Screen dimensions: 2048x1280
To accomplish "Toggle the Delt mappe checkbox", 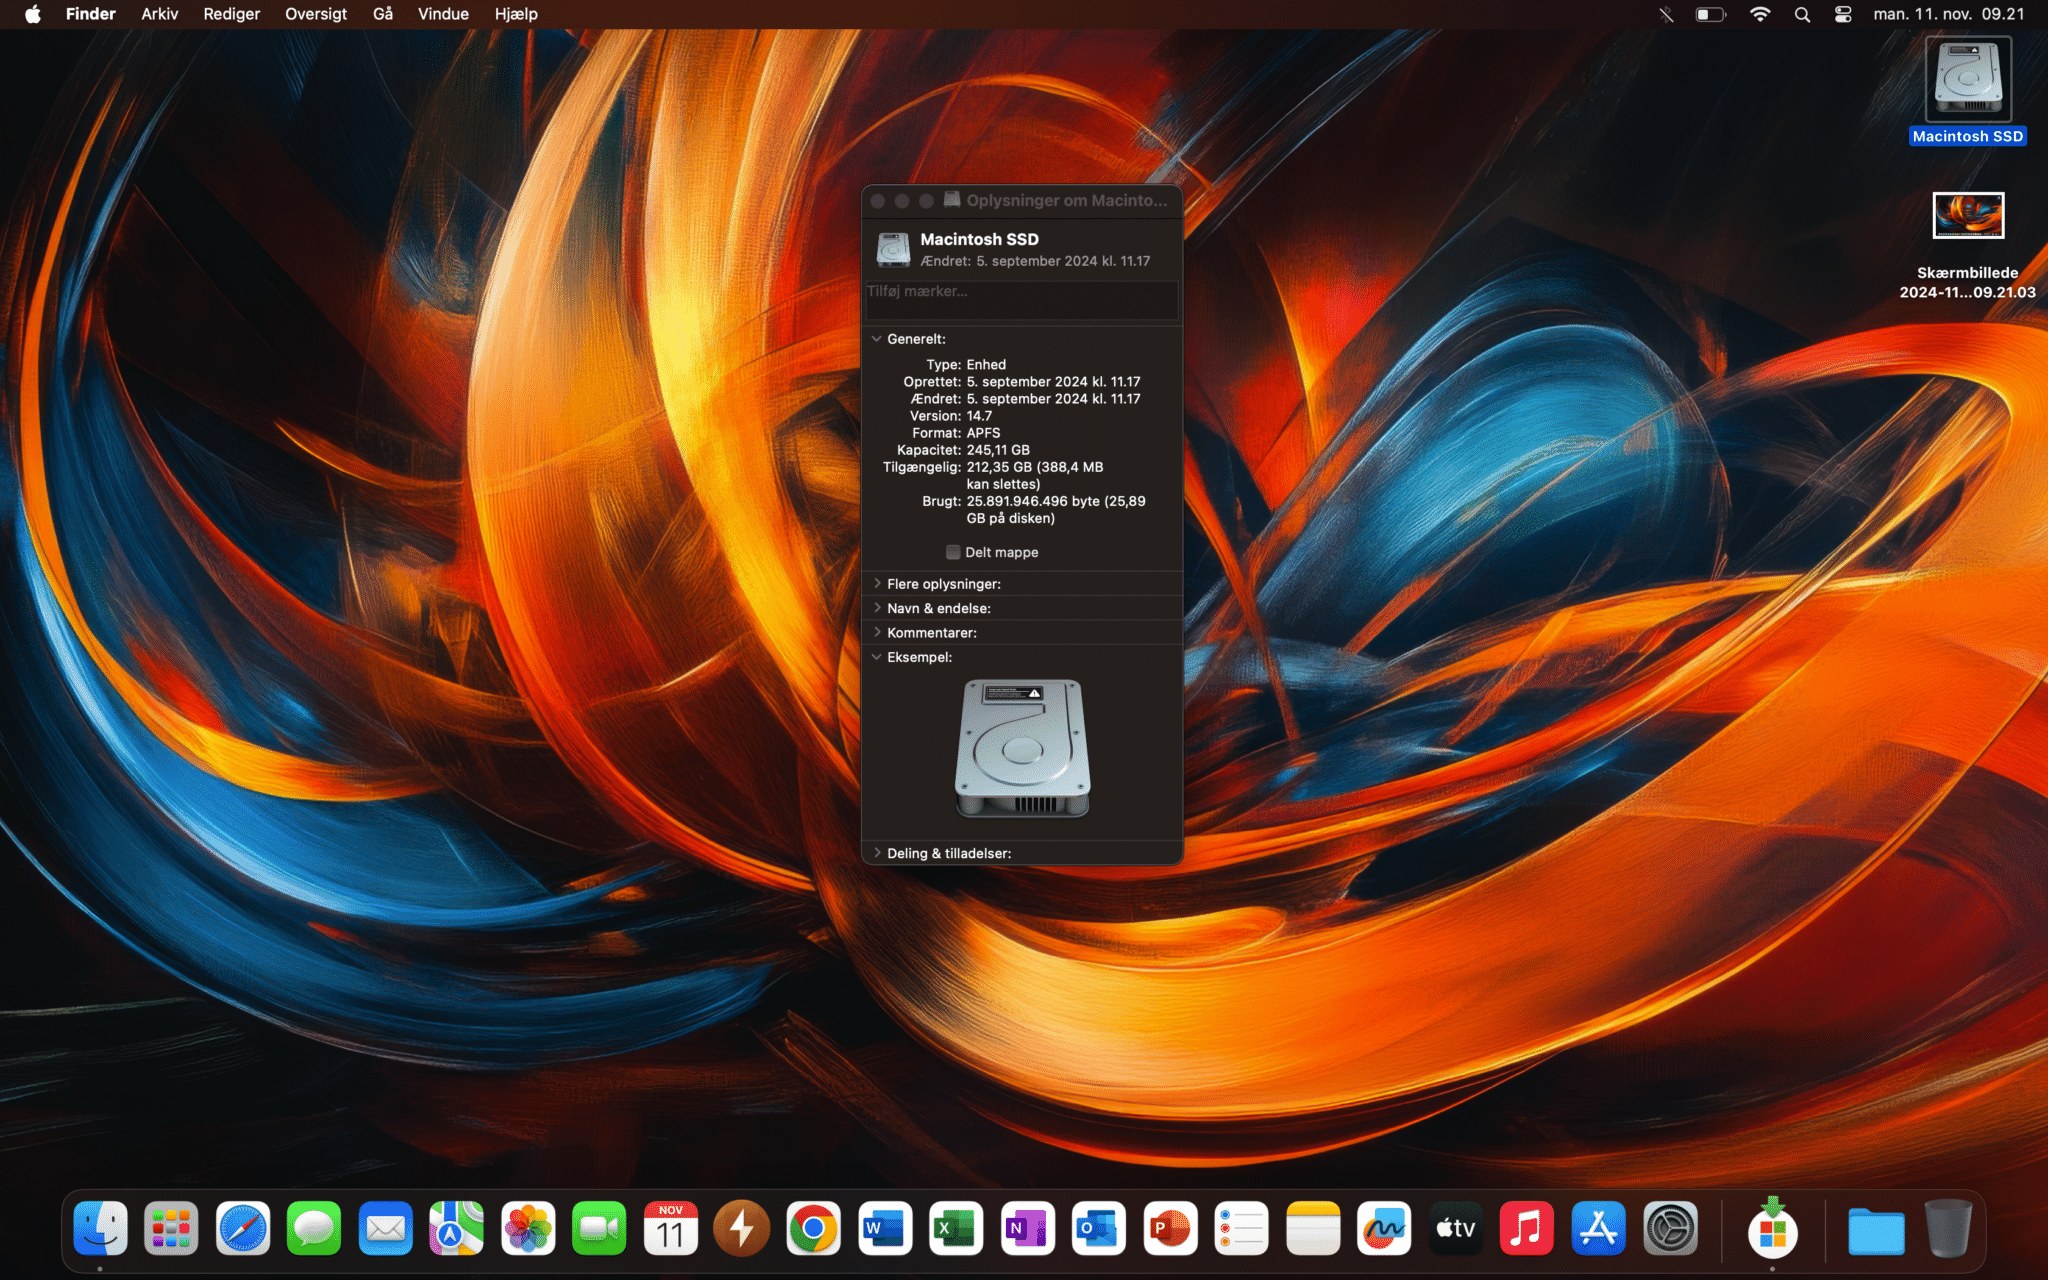I will click(x=953, y=552).
